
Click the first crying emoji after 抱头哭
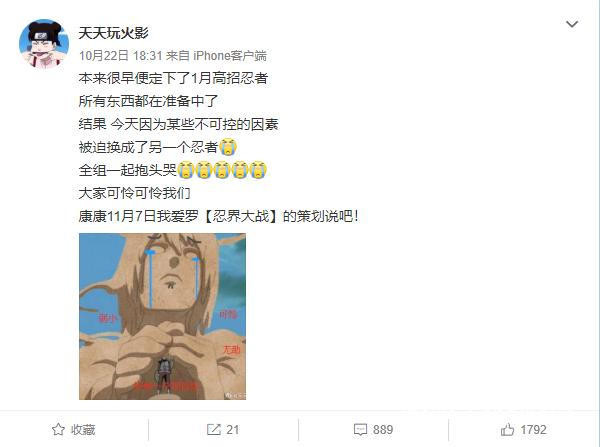(x=186, y=170)
